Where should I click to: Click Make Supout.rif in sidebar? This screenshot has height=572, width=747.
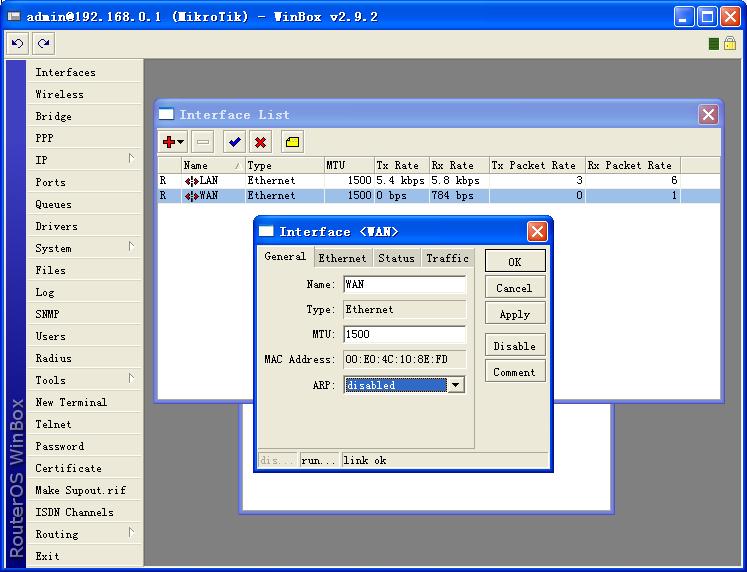[x=85, y=490]
